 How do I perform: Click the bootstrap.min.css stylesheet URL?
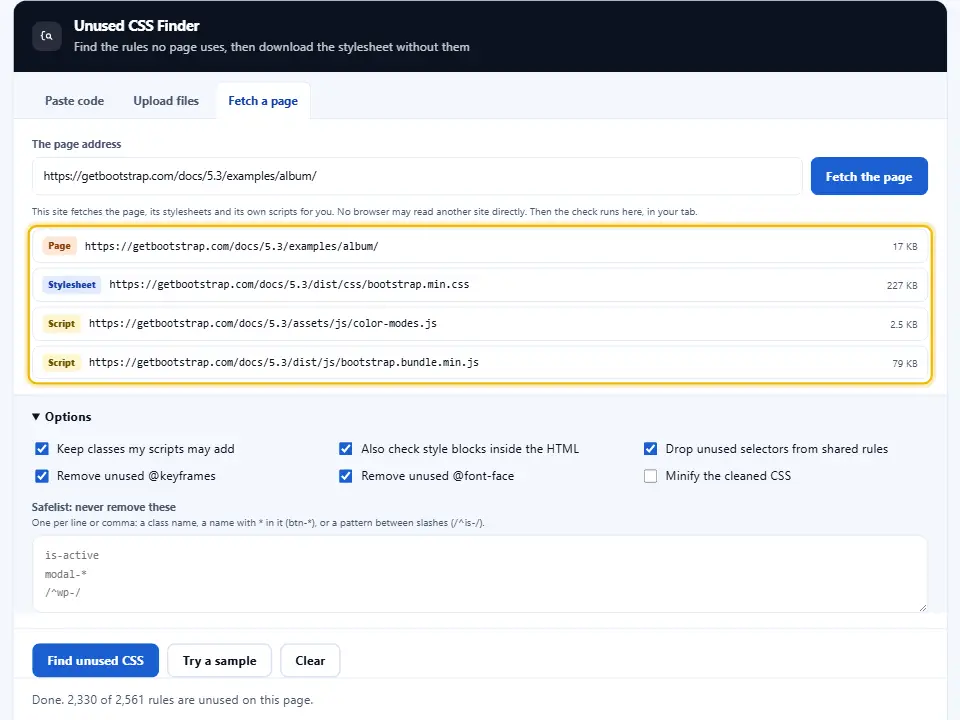[289, 285]
